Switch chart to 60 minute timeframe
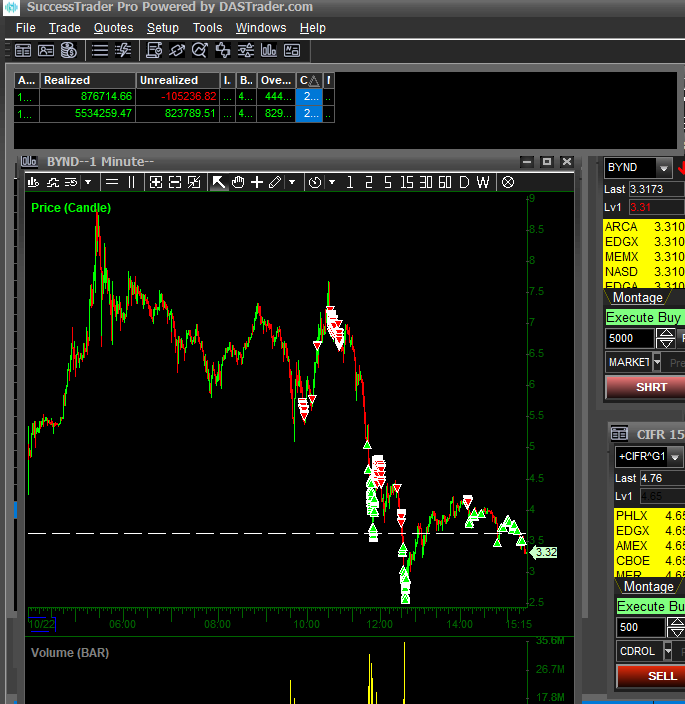685x704 pixels. [x=445, y=182]
